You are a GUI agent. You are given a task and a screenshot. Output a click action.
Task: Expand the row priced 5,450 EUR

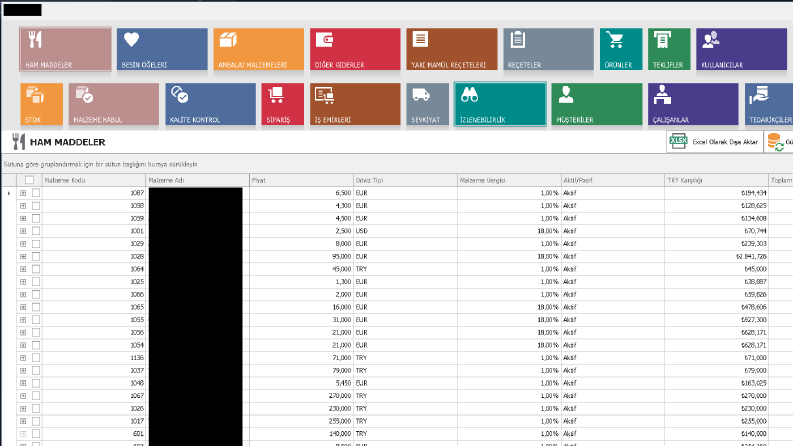(x=23, y=383)
